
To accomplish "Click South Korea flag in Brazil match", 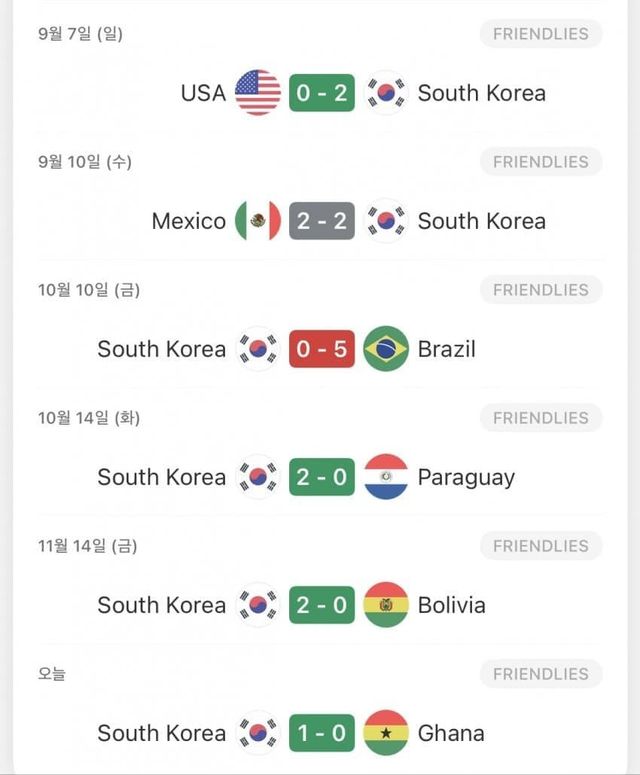I will [x=258, y=349].
